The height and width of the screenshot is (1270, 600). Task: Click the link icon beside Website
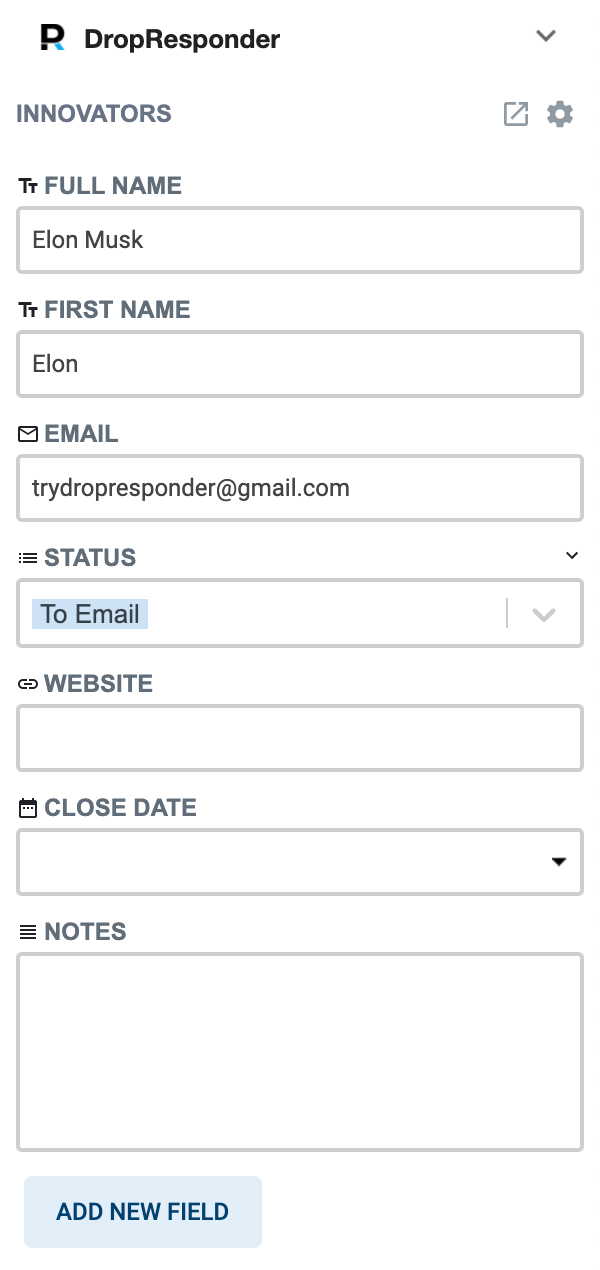pos(28,684)
